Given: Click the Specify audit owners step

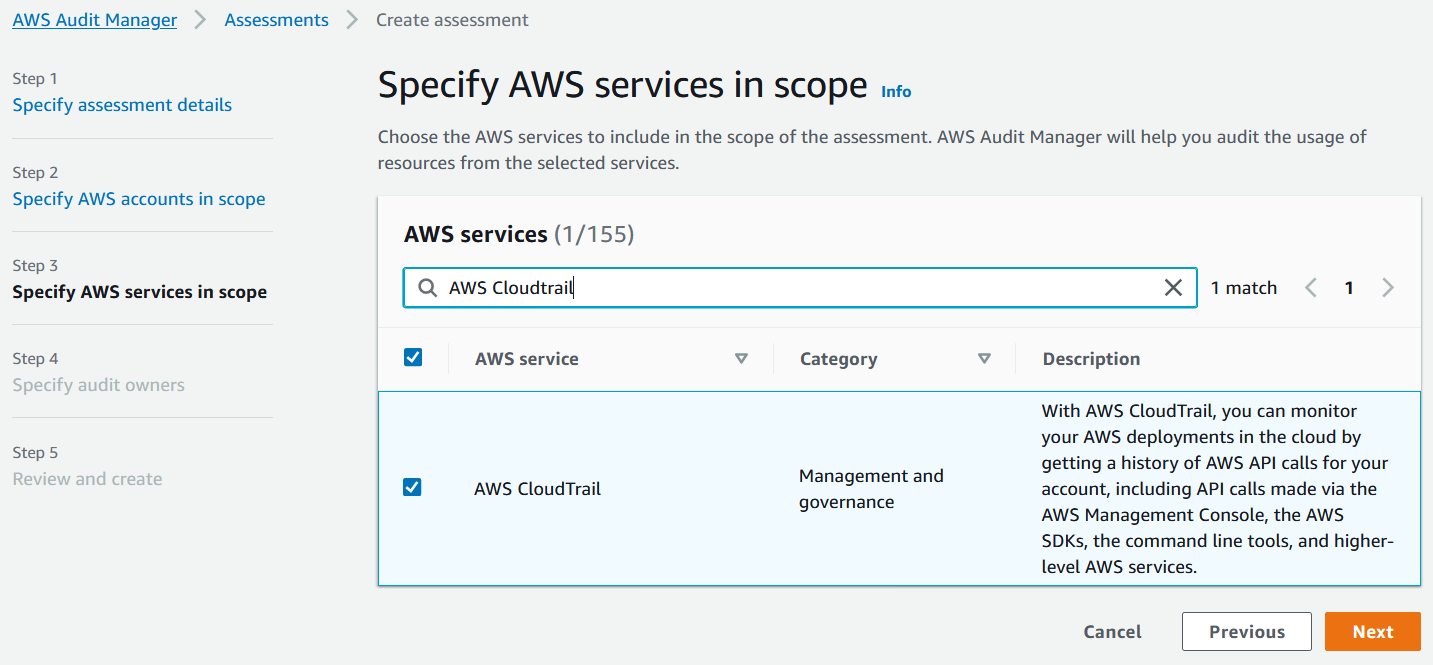Looking at the screenshot, I should pos(98,385).
